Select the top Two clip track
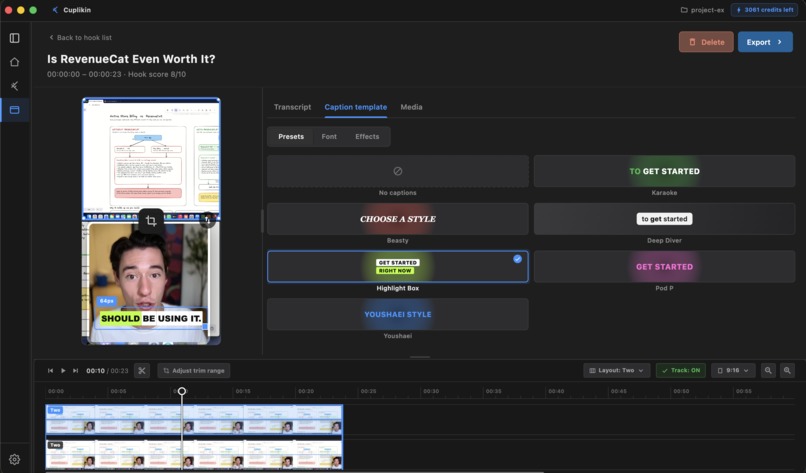The image size is (806, 473). point(194,419)
